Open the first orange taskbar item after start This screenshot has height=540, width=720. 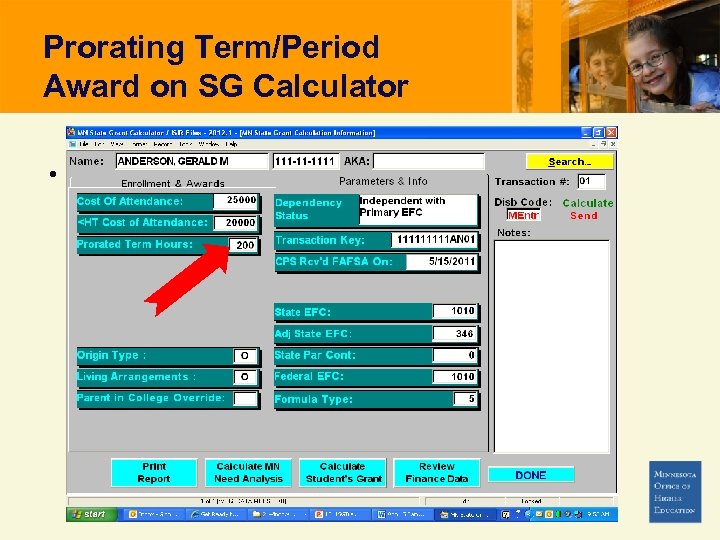[154, 515]
